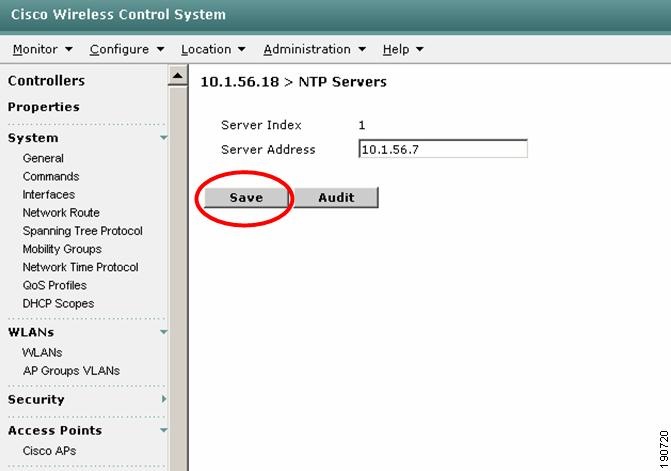
Task: Open the Administration menu
Action: point(314,50)
